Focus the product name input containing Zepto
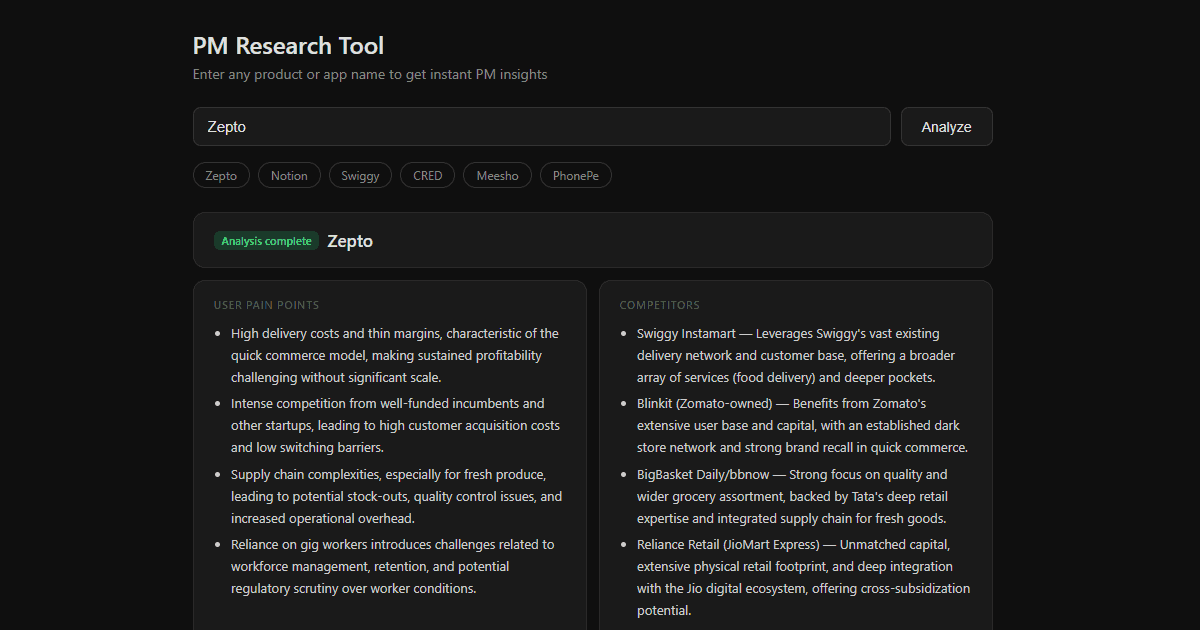This screenshot has height=630, width=1200. [541, 127]
